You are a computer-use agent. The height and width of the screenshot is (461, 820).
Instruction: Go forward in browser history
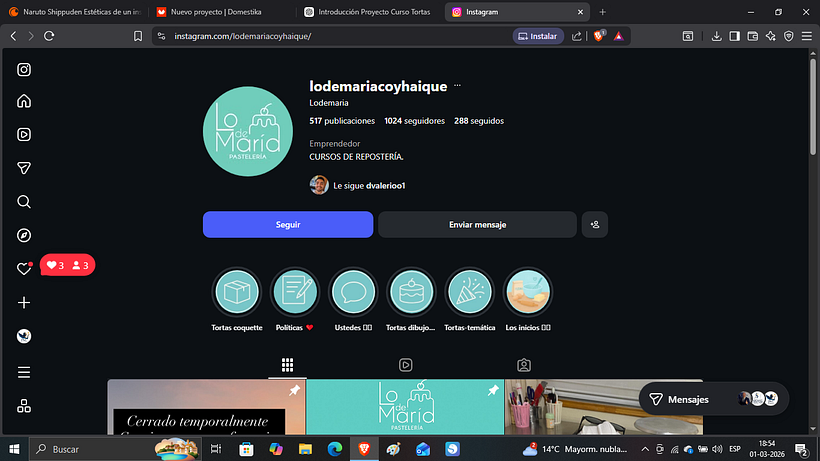31,36
